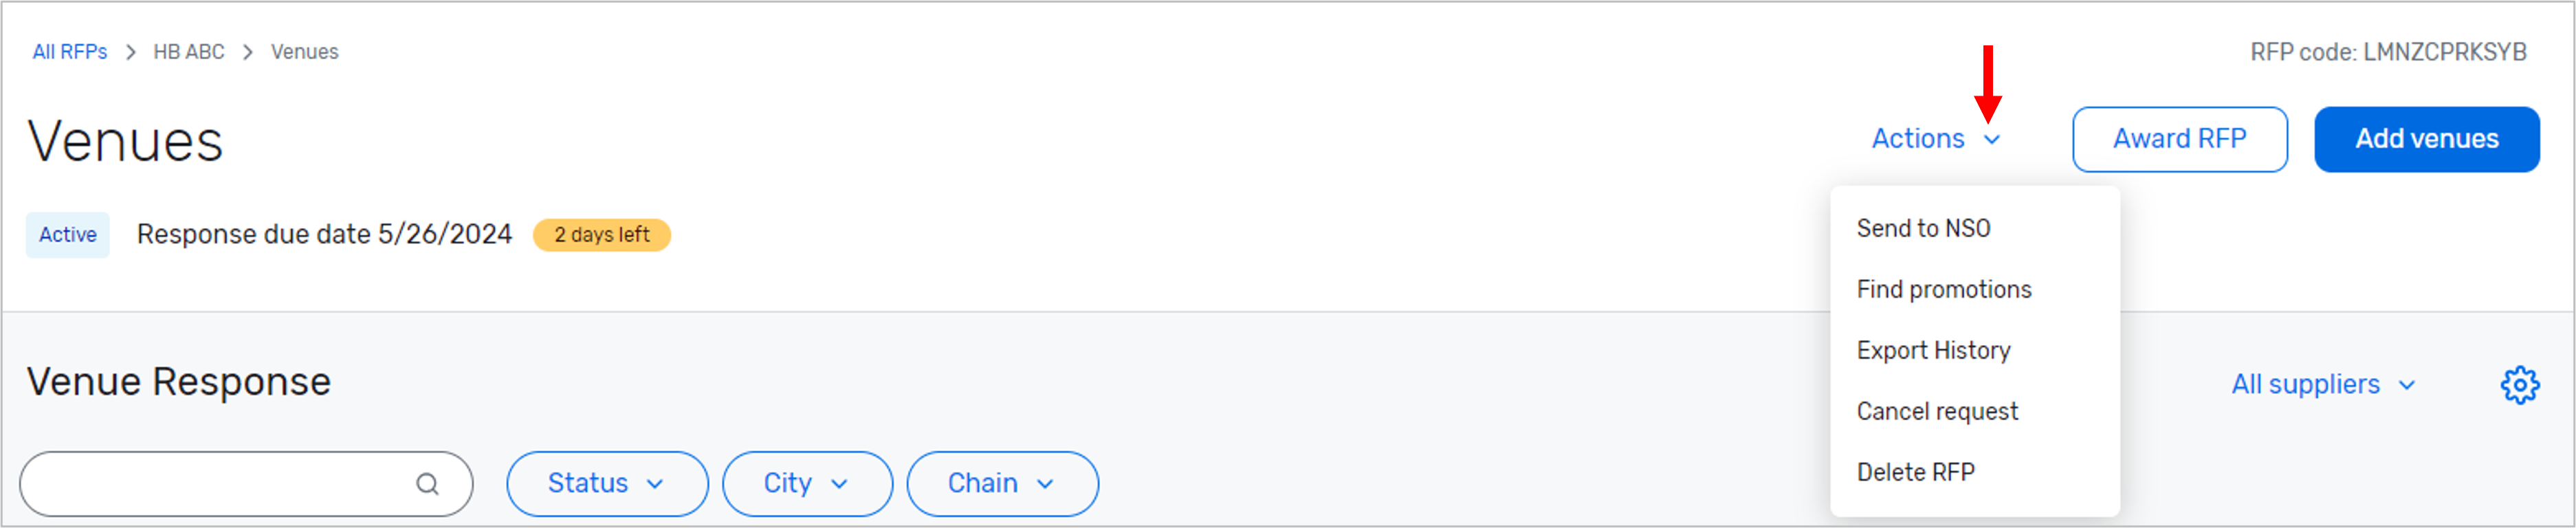Screen dimensions: 2576x528
Task: Open the table settings gear icon
Action: (x=2520, y=384)
